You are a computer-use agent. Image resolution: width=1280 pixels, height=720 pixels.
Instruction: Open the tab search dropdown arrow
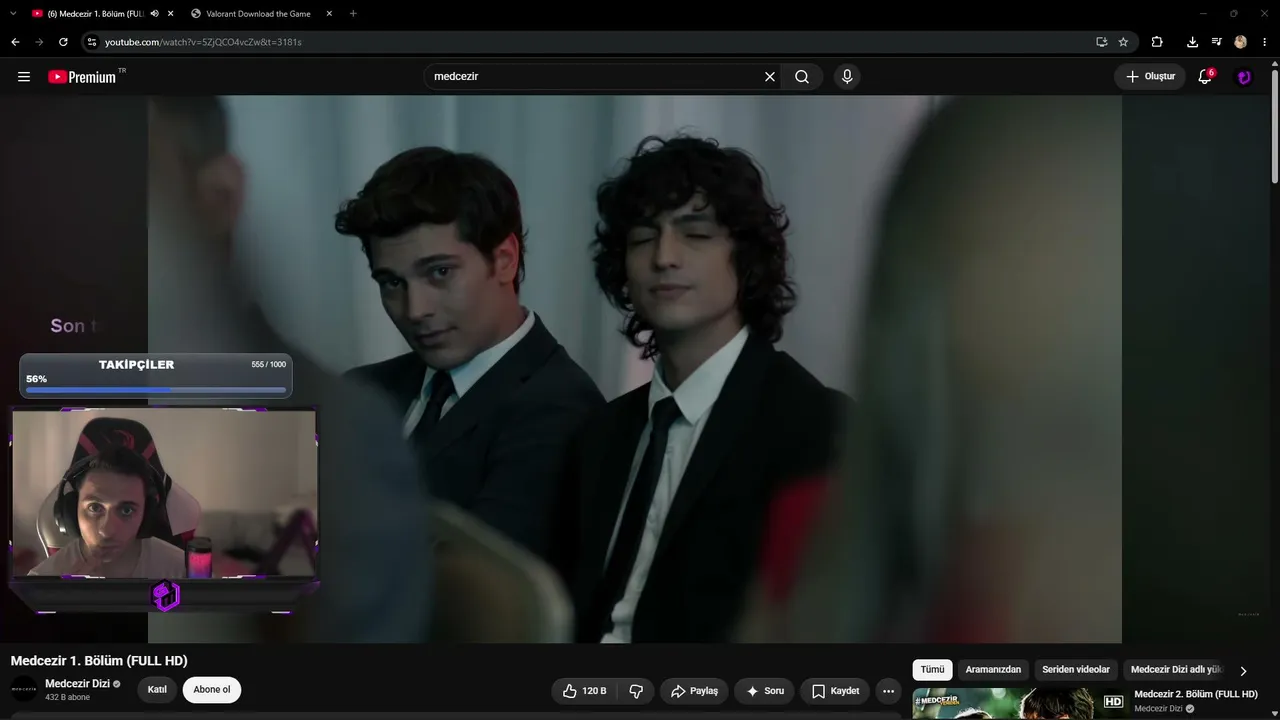point(13,14)
